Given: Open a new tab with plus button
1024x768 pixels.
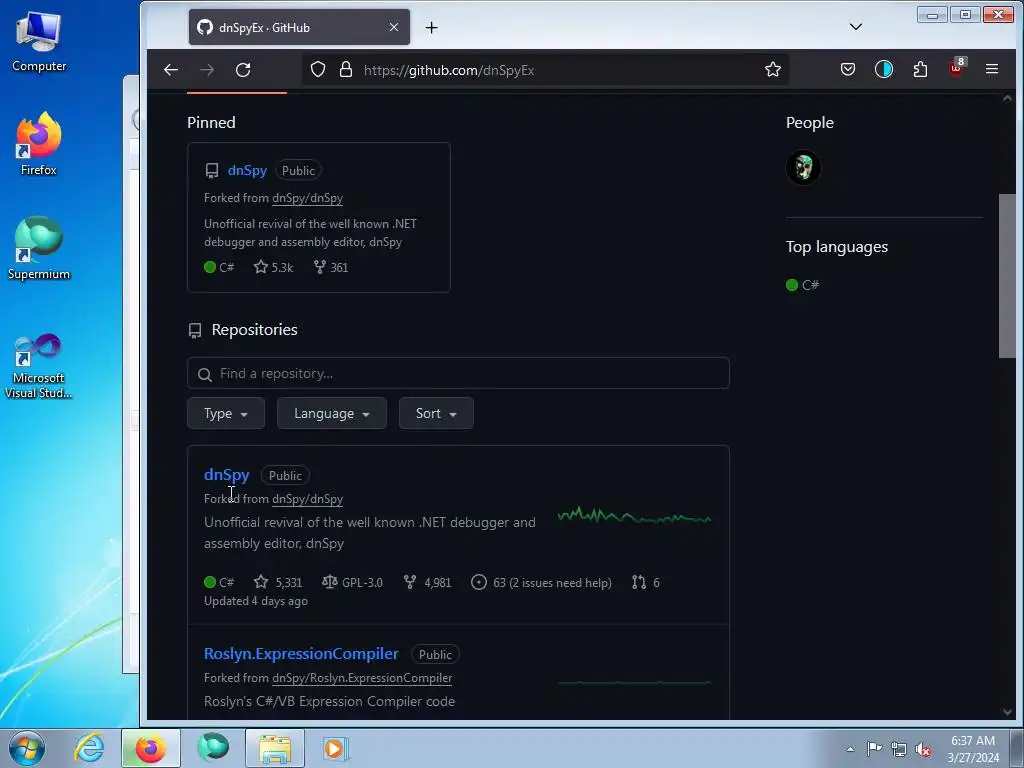Looking at the screenshot, I should (432, 27).
